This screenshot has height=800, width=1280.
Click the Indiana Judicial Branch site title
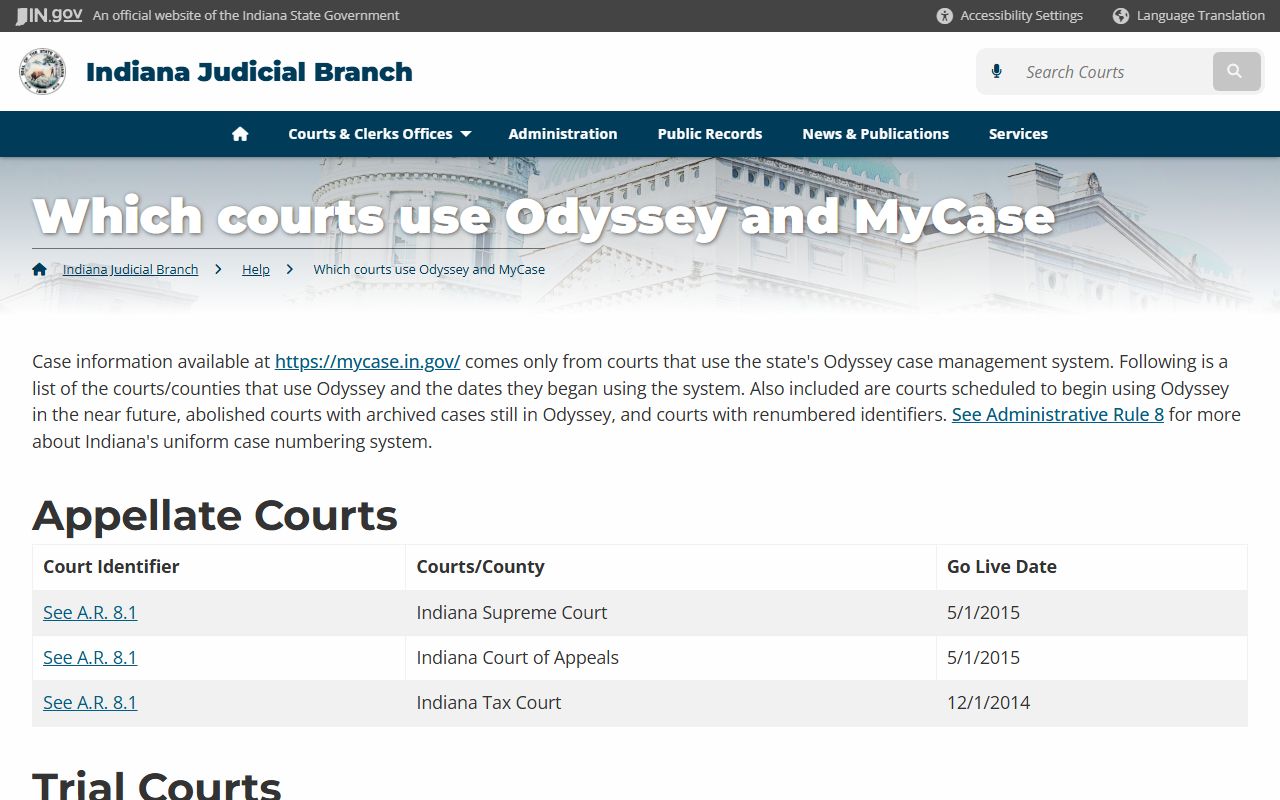pos(249,72)
